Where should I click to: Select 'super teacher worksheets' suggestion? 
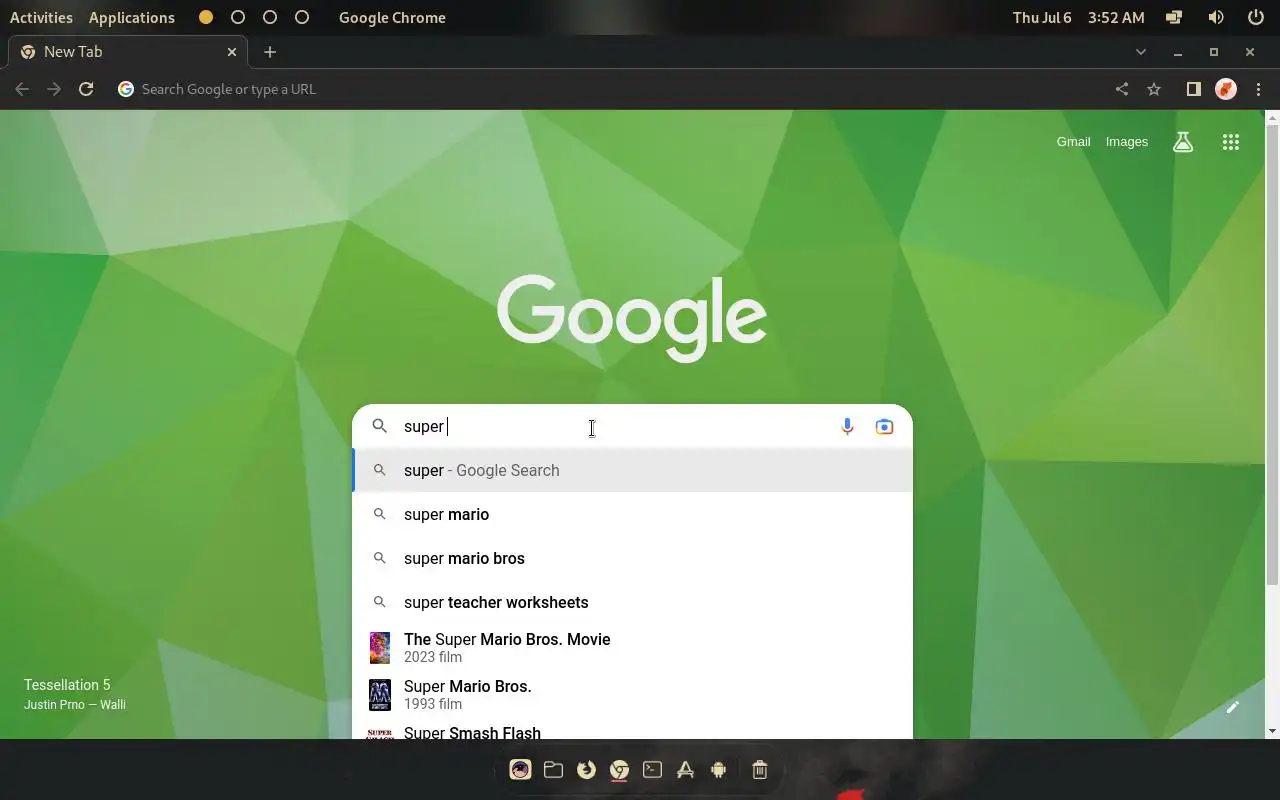coord(633,602)
